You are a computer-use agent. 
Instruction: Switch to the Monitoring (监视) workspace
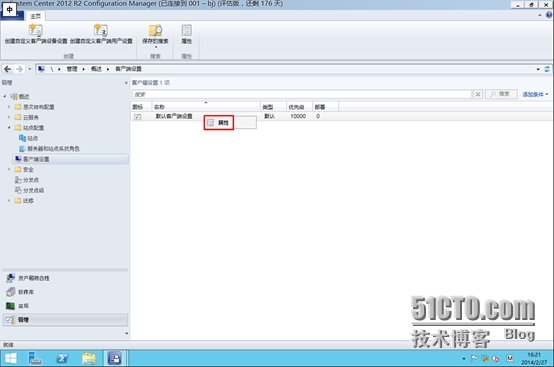coord(65,306)
